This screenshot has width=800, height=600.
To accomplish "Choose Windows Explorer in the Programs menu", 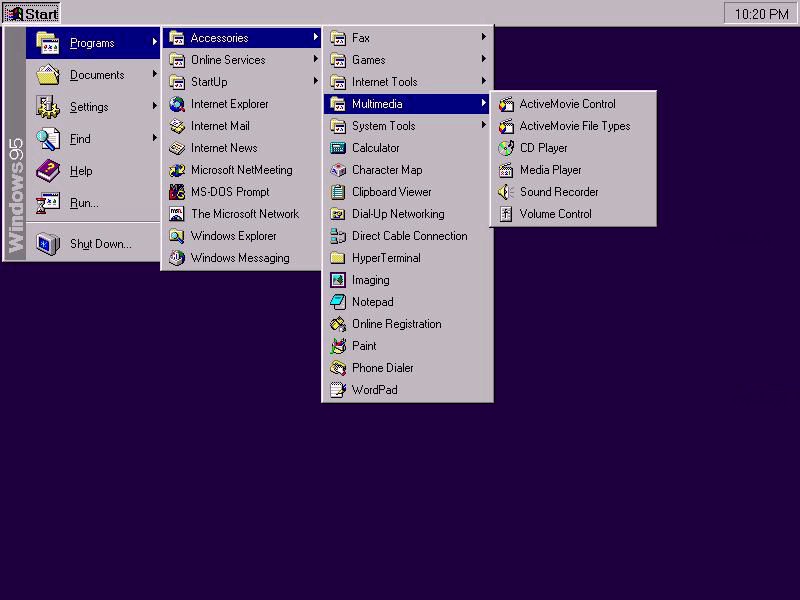I will point(233,236).
